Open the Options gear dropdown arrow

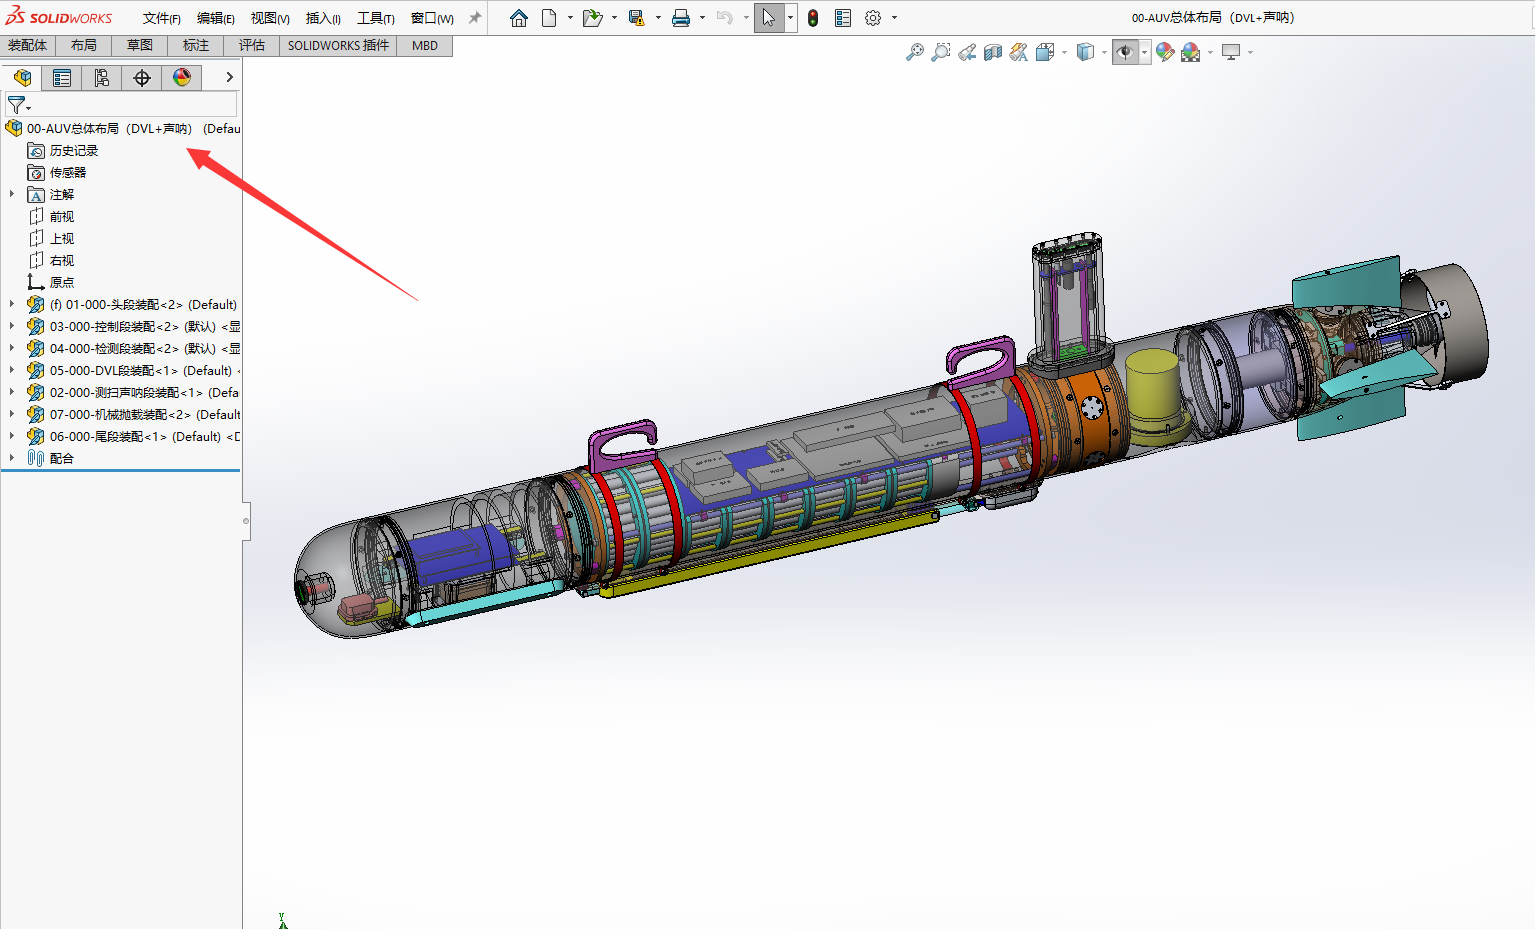(894, 18)
